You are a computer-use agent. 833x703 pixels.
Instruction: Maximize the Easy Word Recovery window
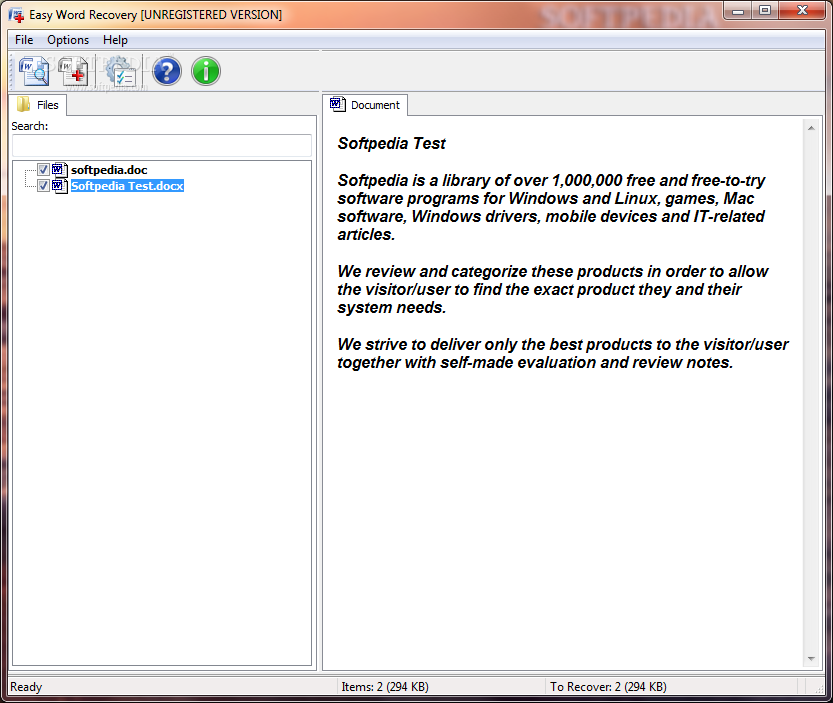pyautogui.click(x=765, y=11)
